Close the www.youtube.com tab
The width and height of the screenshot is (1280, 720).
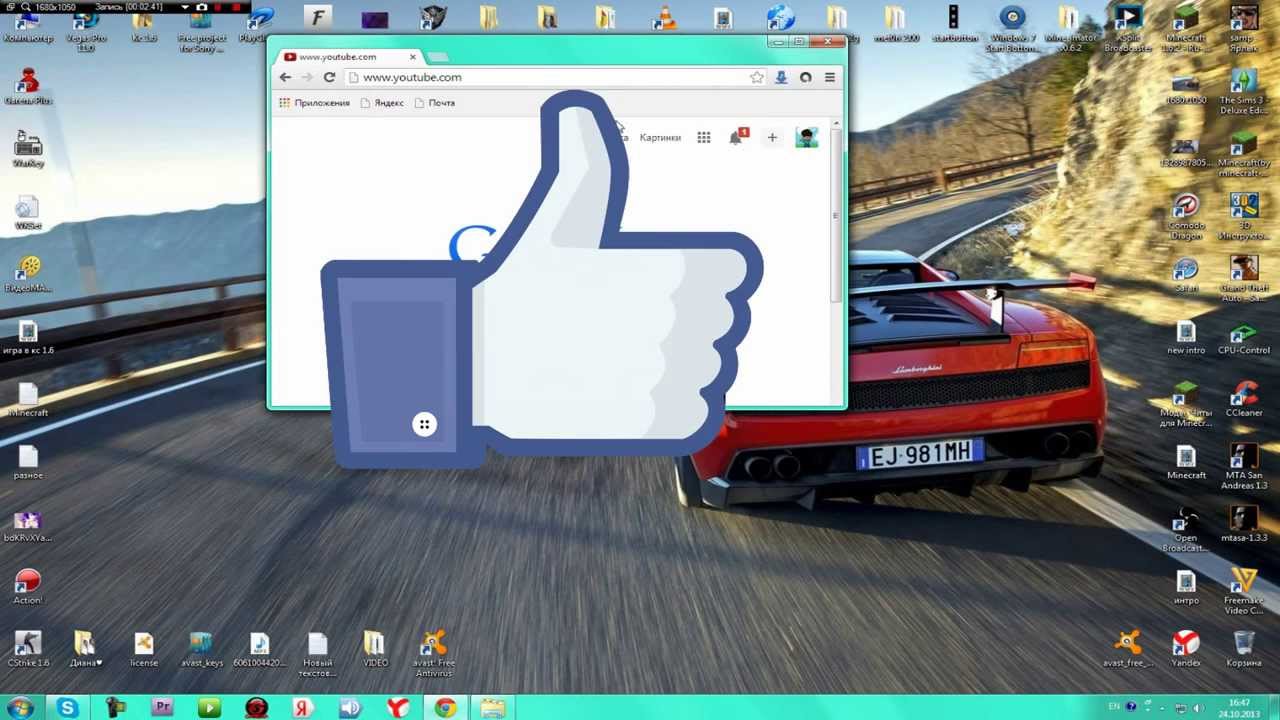412,57
